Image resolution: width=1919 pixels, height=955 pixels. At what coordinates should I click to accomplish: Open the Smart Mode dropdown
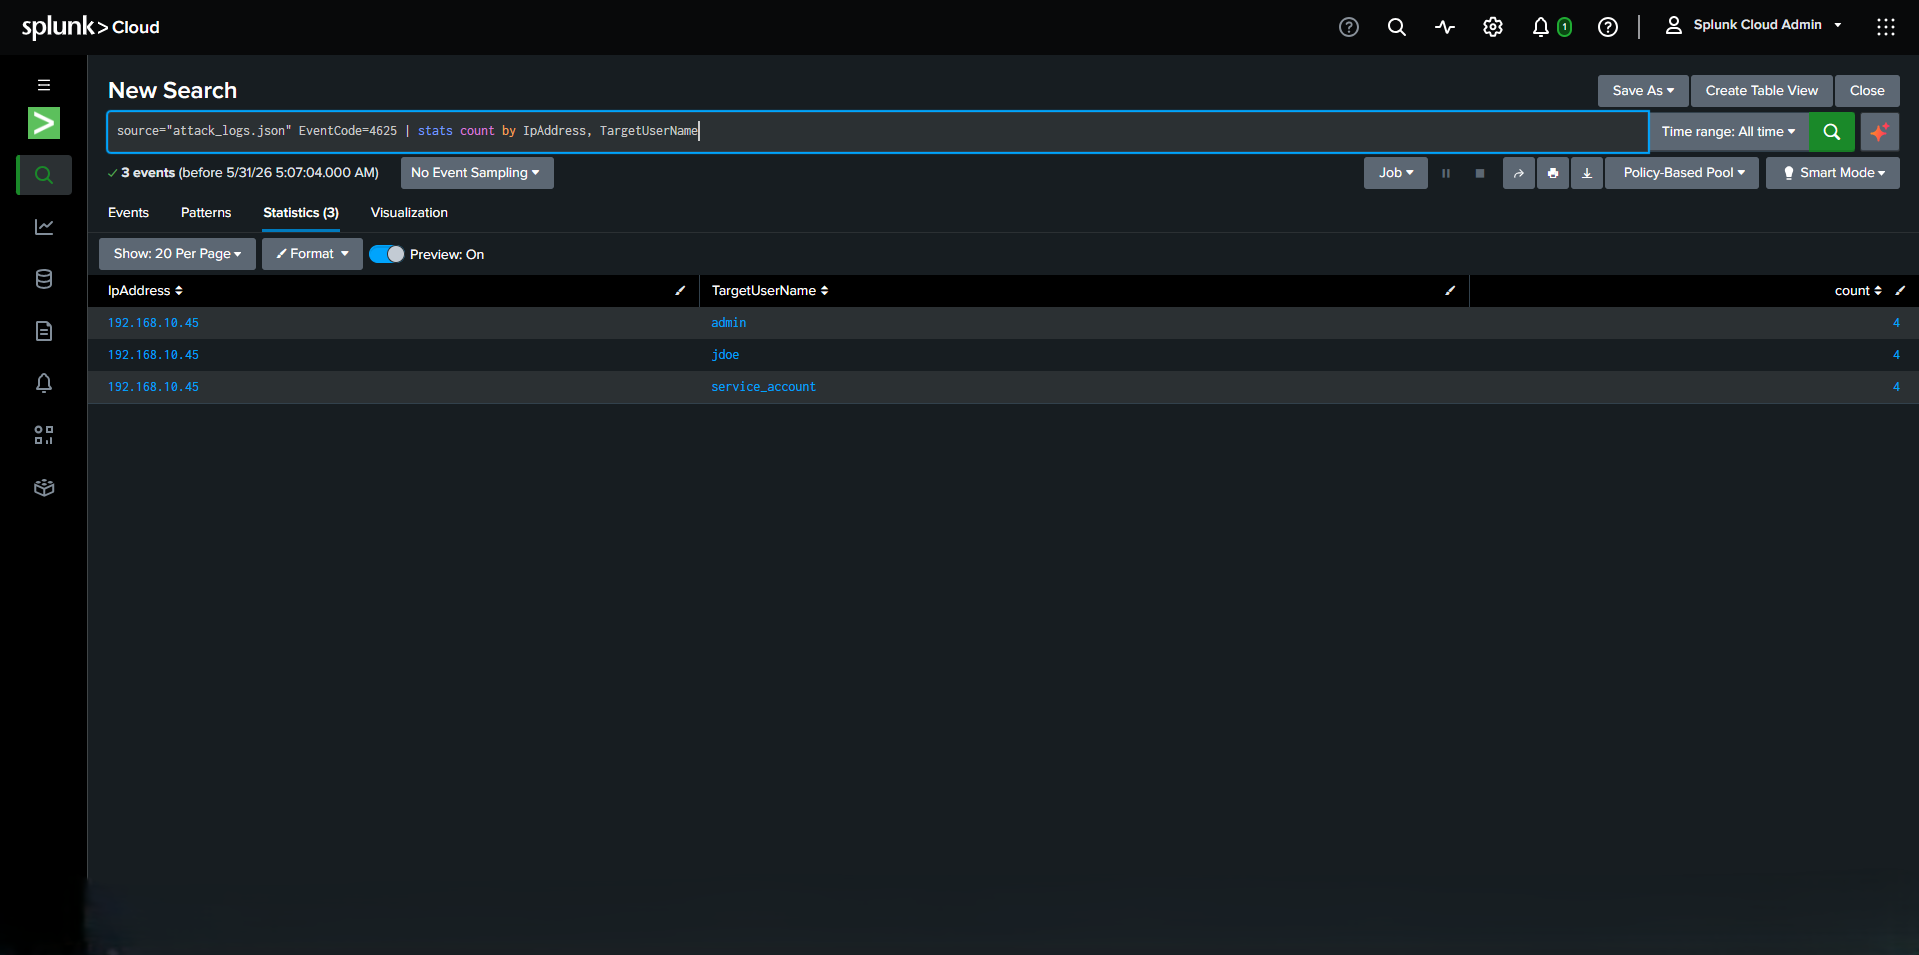click(1833, 173)
